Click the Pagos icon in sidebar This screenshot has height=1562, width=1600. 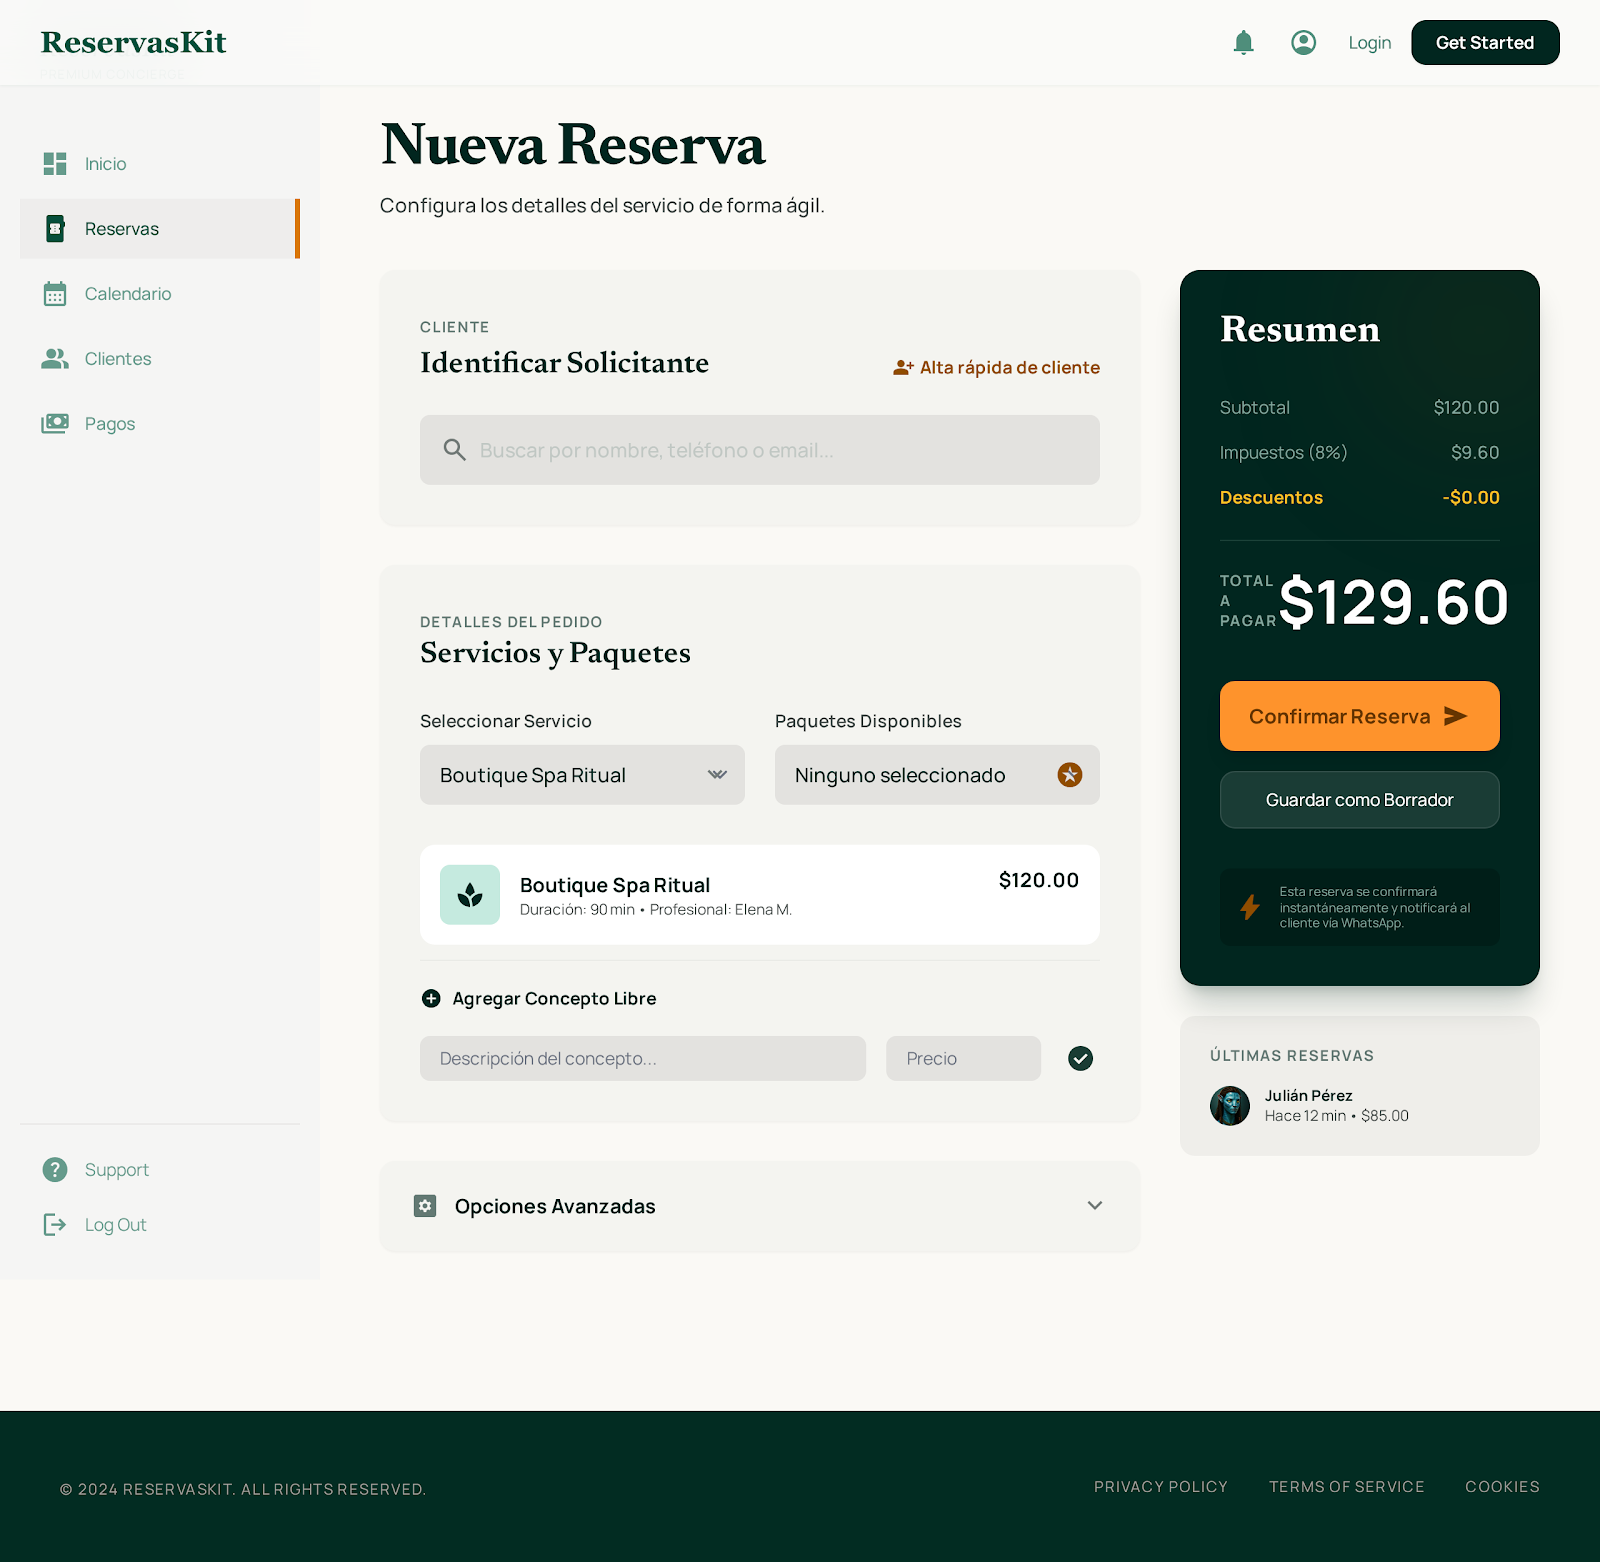[55, 423]
